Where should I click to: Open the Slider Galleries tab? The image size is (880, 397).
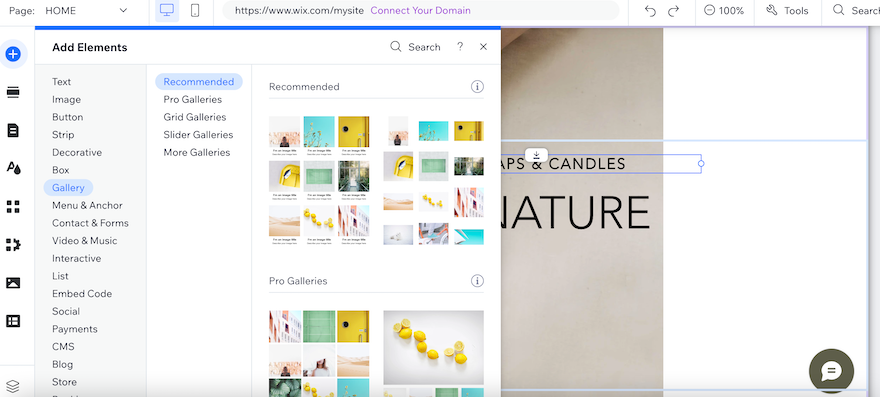(198, 135)
